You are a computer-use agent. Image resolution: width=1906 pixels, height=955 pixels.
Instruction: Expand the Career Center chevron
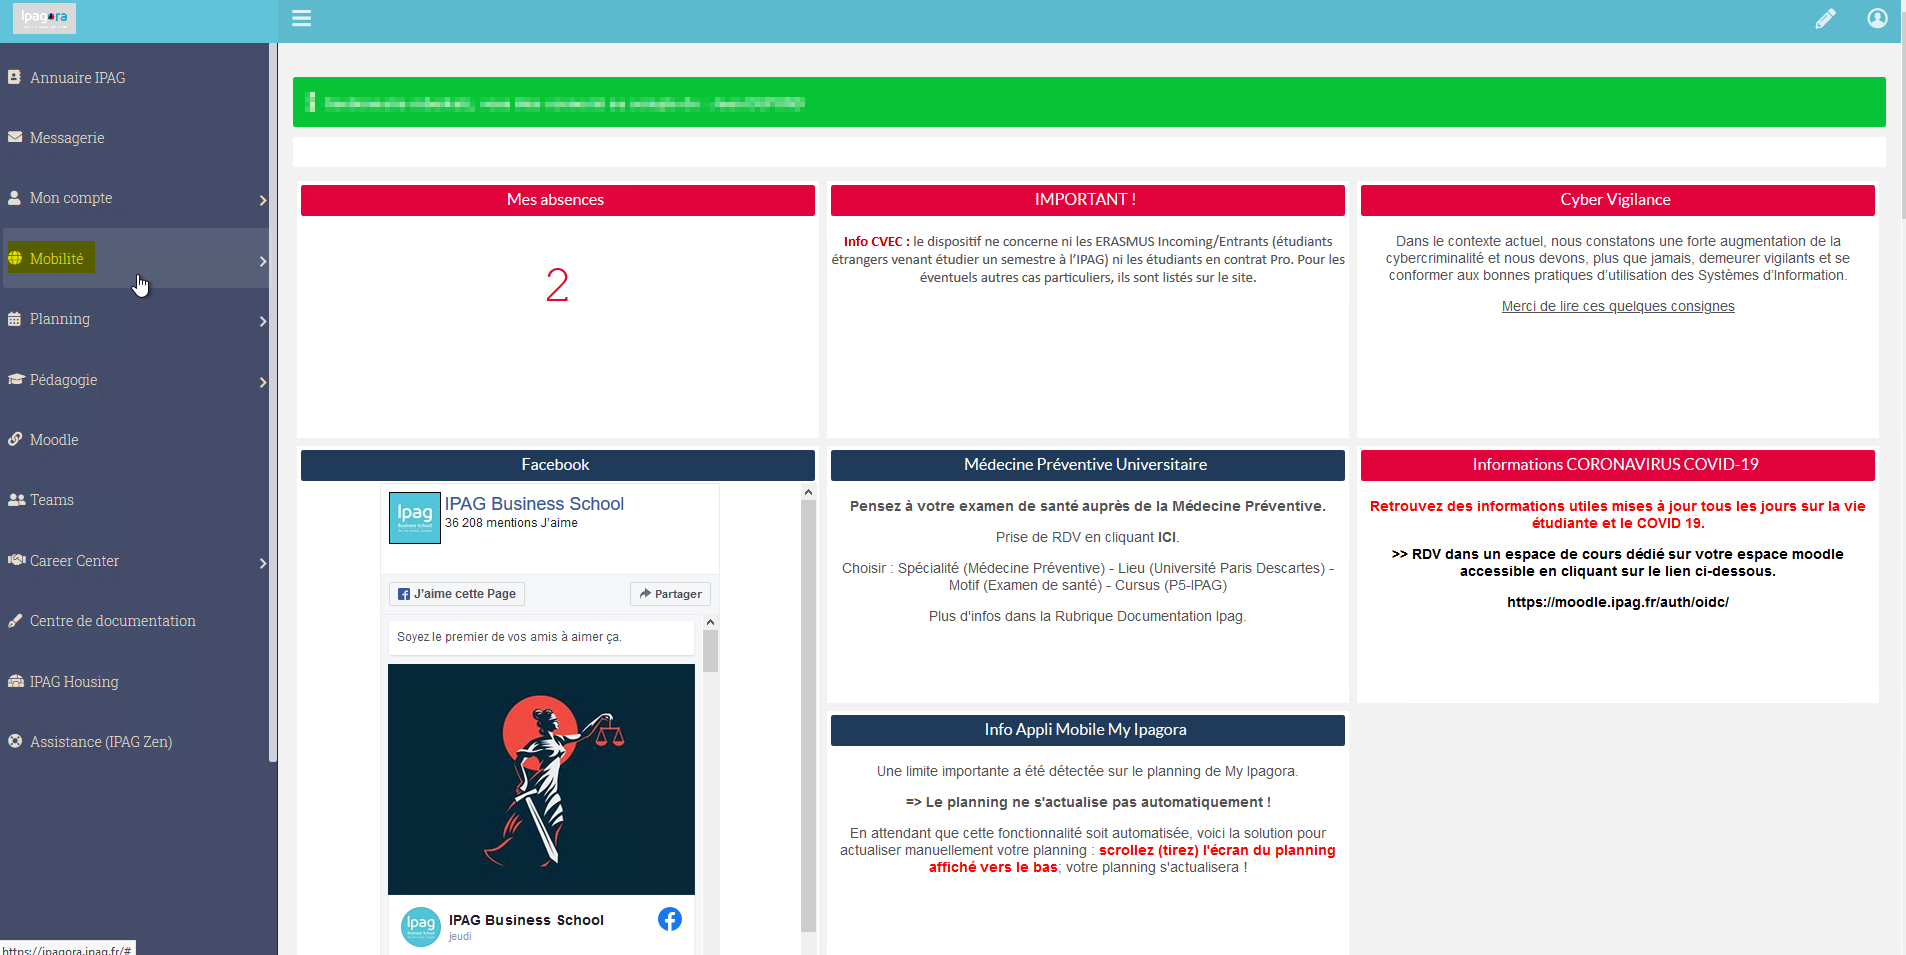point(263,563)
